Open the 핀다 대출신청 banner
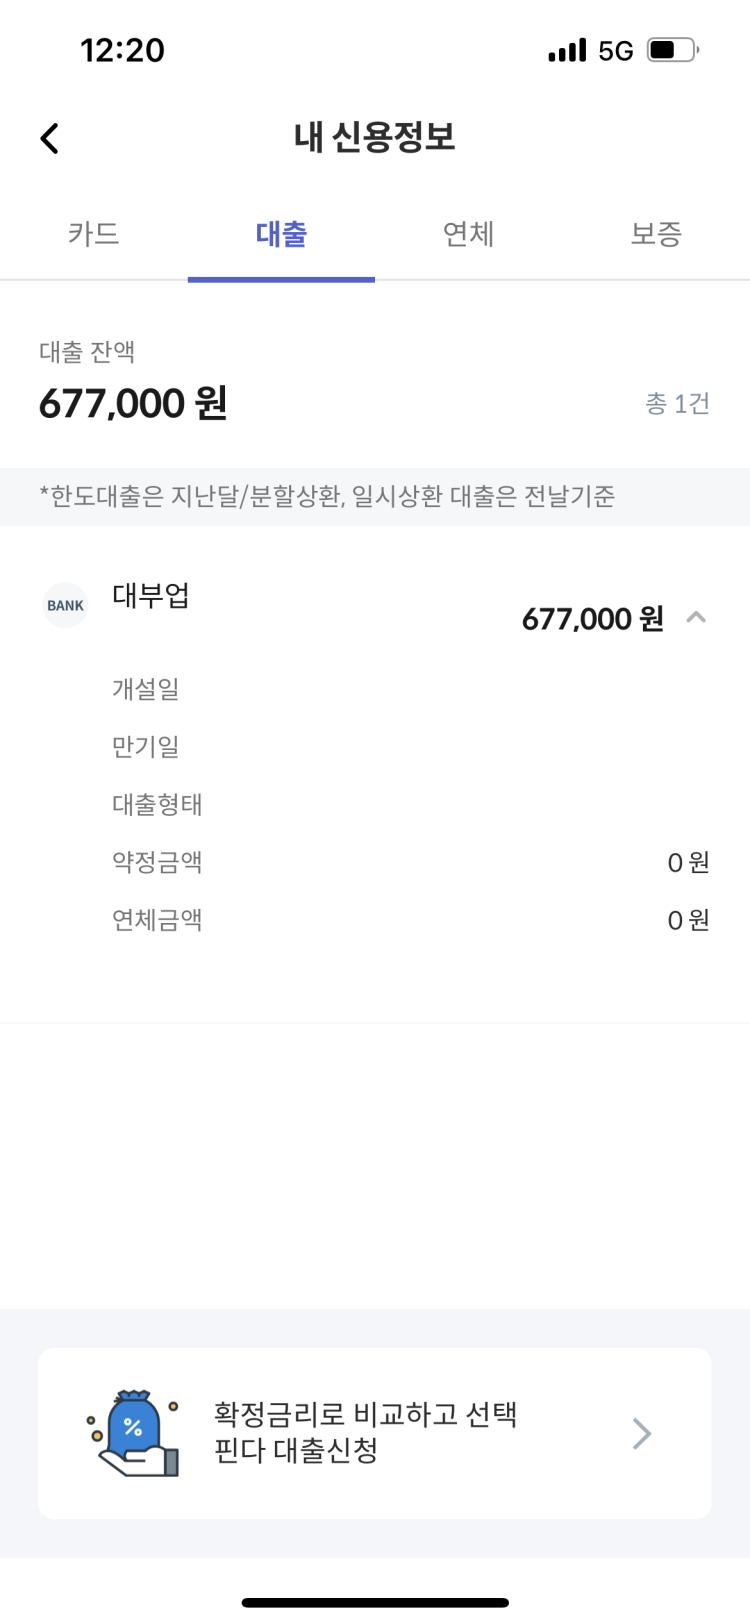Image resolution: width=750 pixels, height=1623 pixels. 375,1433
